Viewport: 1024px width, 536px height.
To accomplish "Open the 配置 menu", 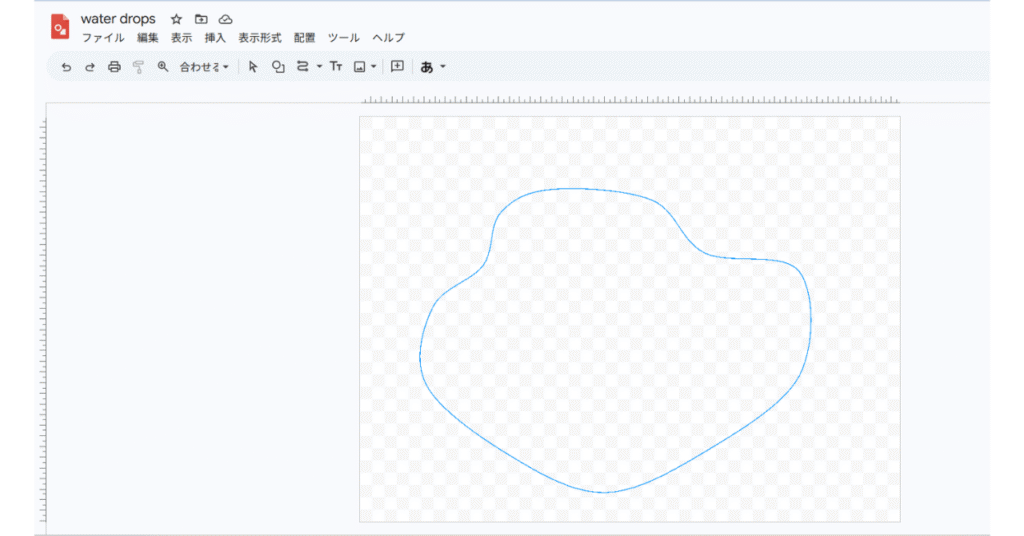I will click(304, 38).
